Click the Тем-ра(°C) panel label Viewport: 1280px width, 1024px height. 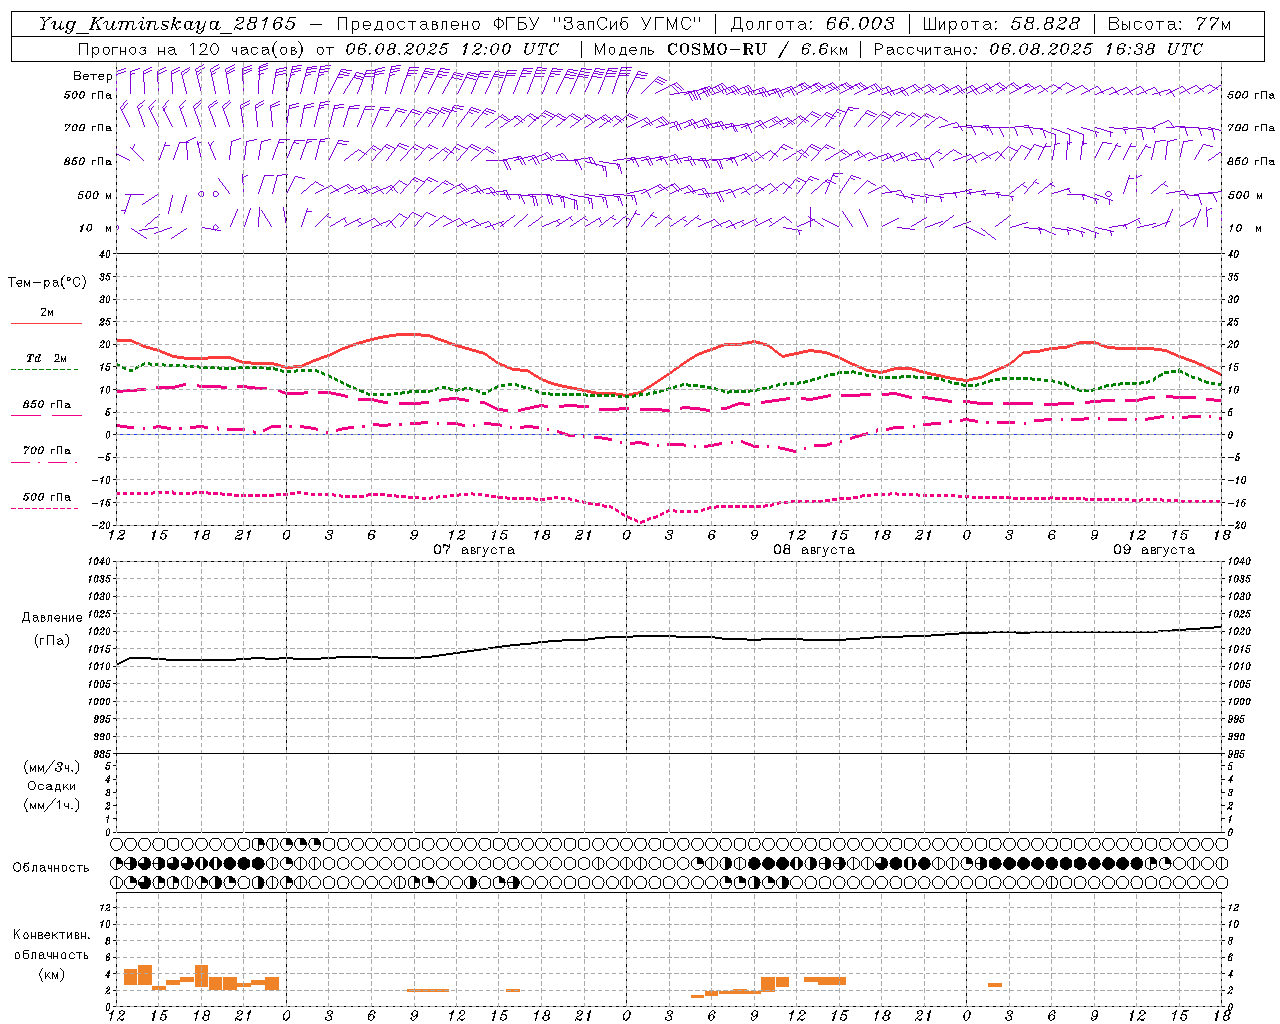point(47,283)
